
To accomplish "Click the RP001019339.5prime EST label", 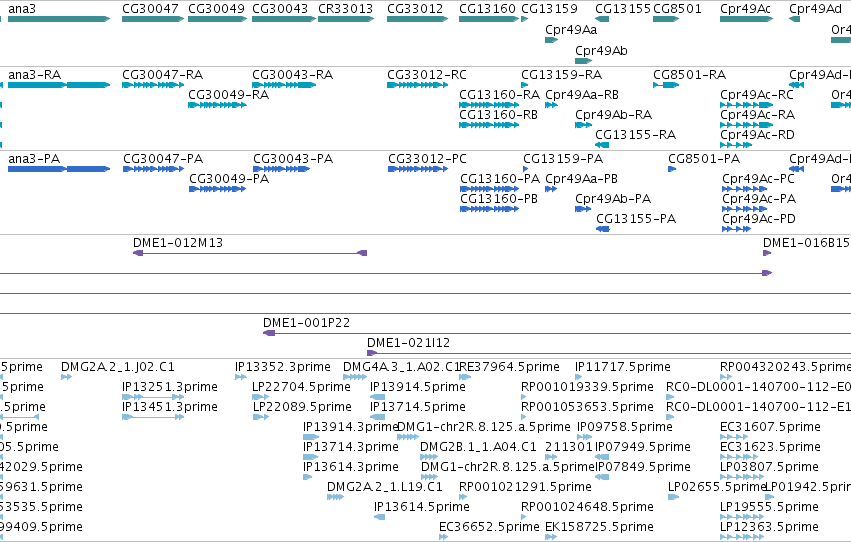I will [x=587, y=386].
